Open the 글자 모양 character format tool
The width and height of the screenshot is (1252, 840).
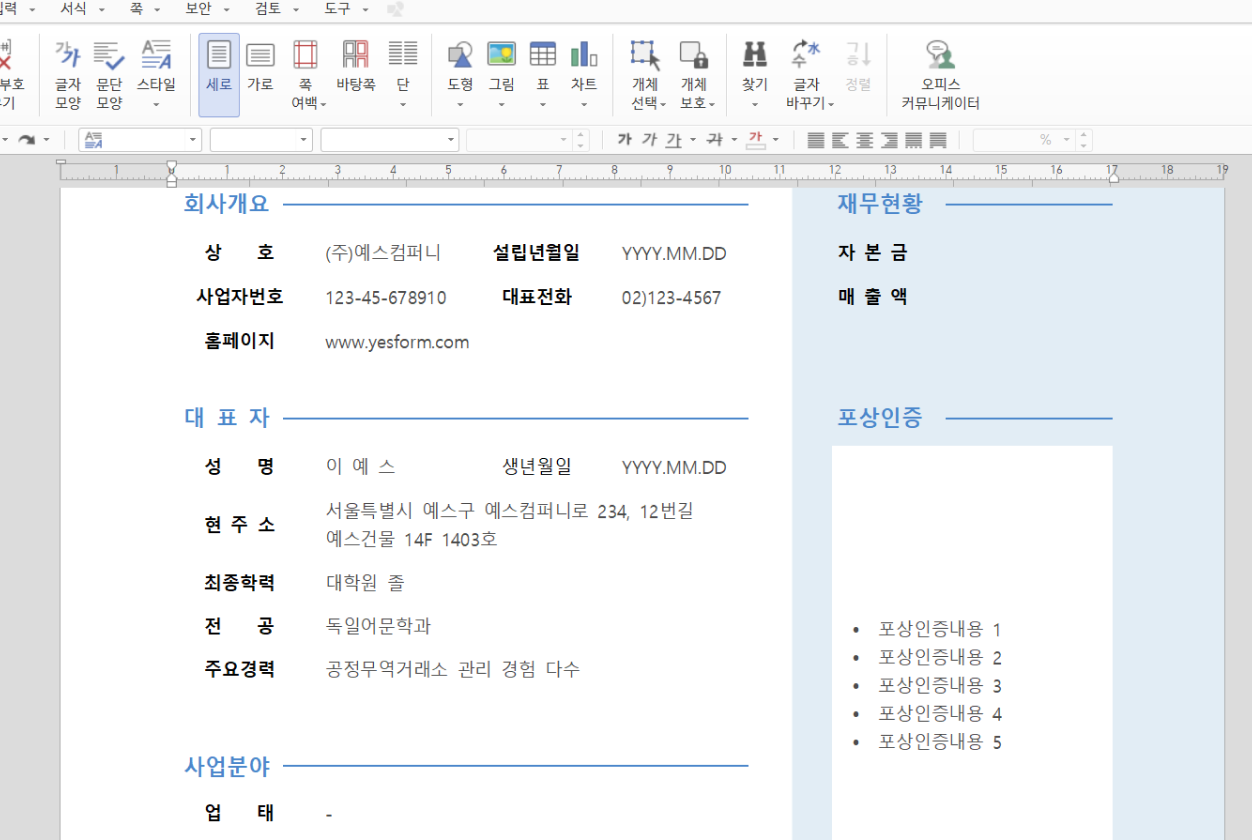(x=68, y=75)
